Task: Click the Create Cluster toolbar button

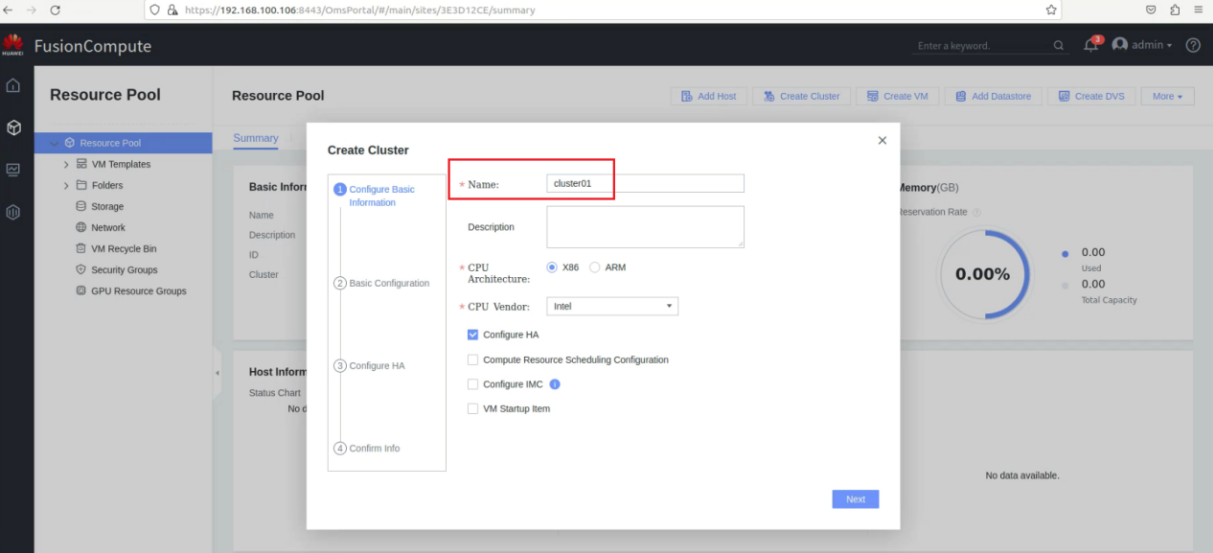Action: pyautogui.click(x=801, y=96)
